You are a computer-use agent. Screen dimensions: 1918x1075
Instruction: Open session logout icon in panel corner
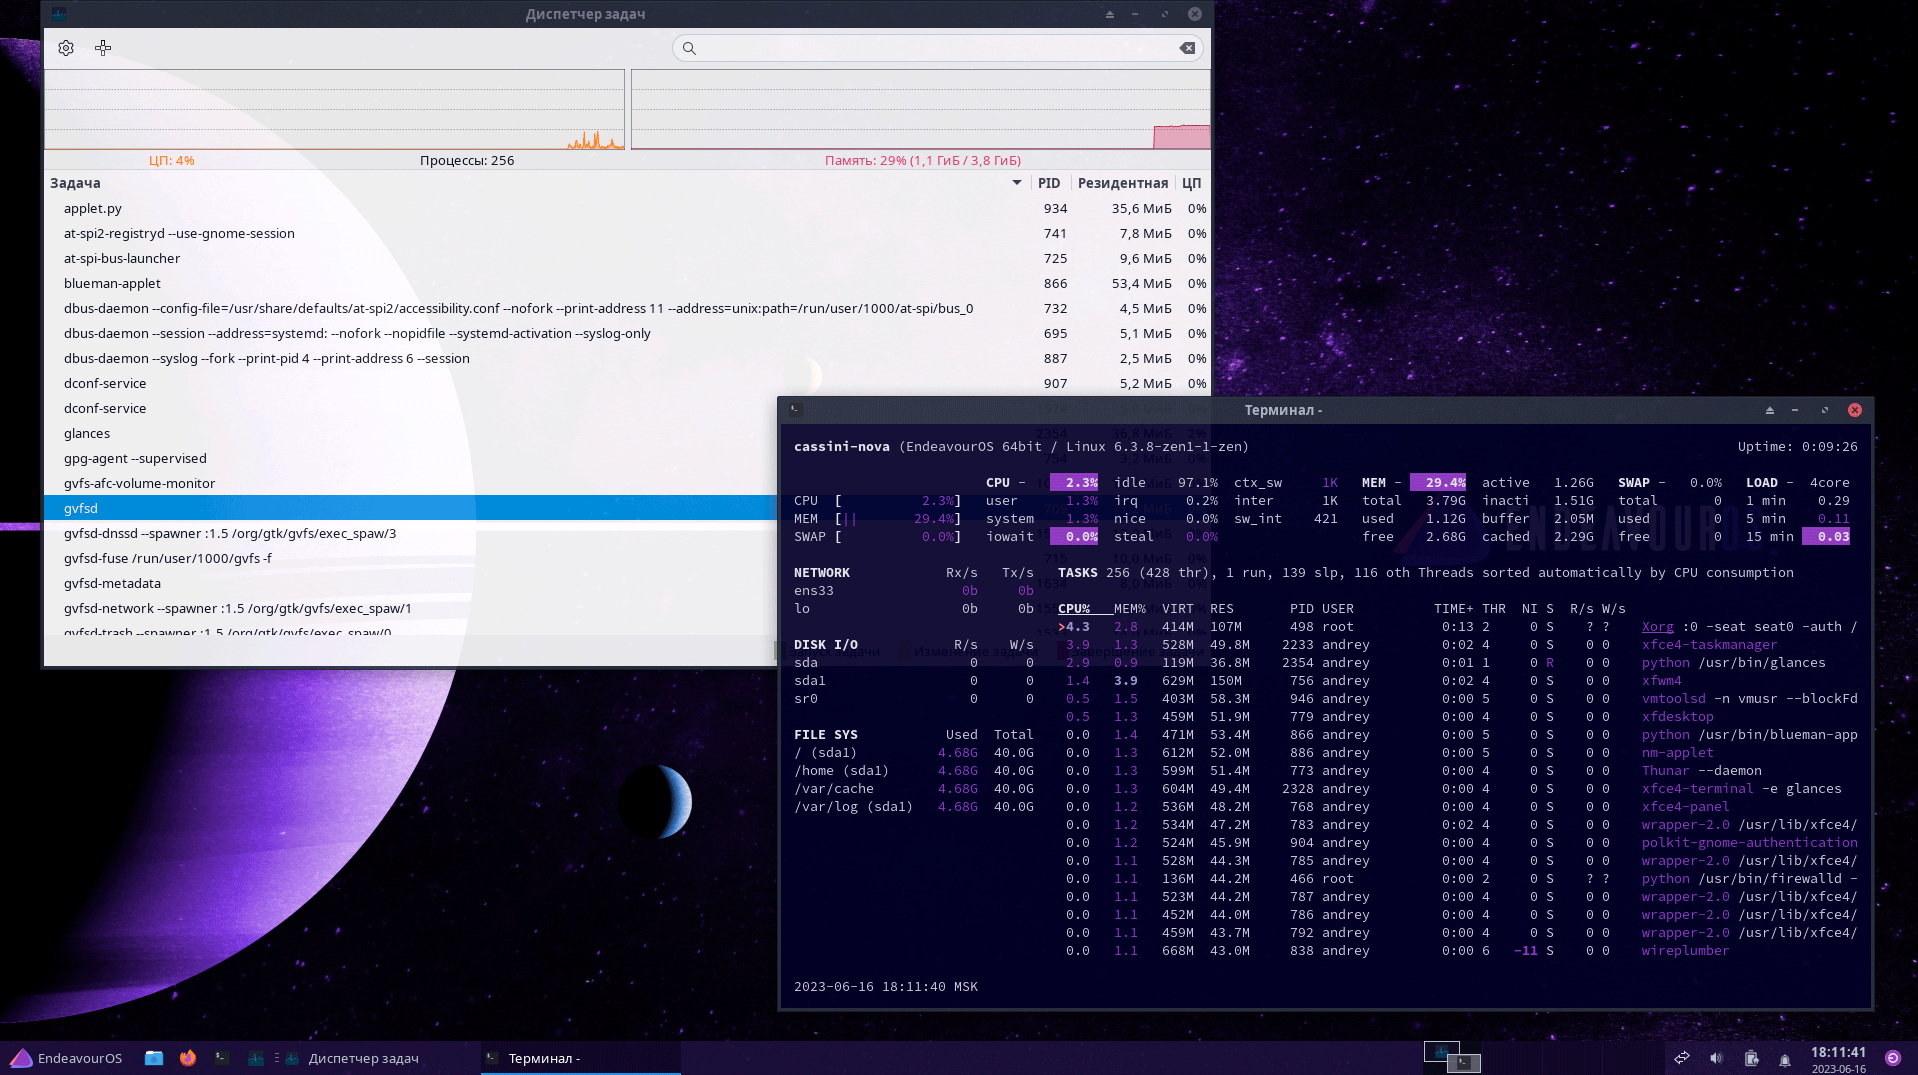click(1893, 1058)
